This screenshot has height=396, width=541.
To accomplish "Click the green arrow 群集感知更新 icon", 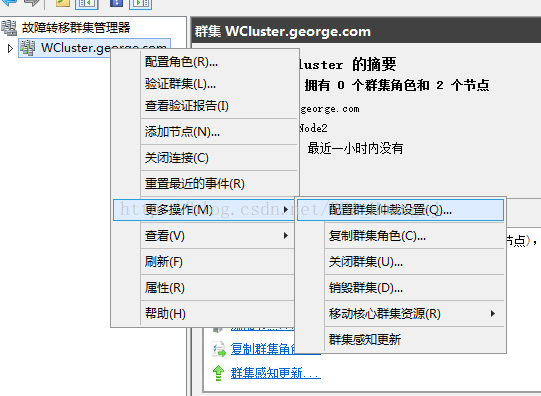I will coord(218,373).
